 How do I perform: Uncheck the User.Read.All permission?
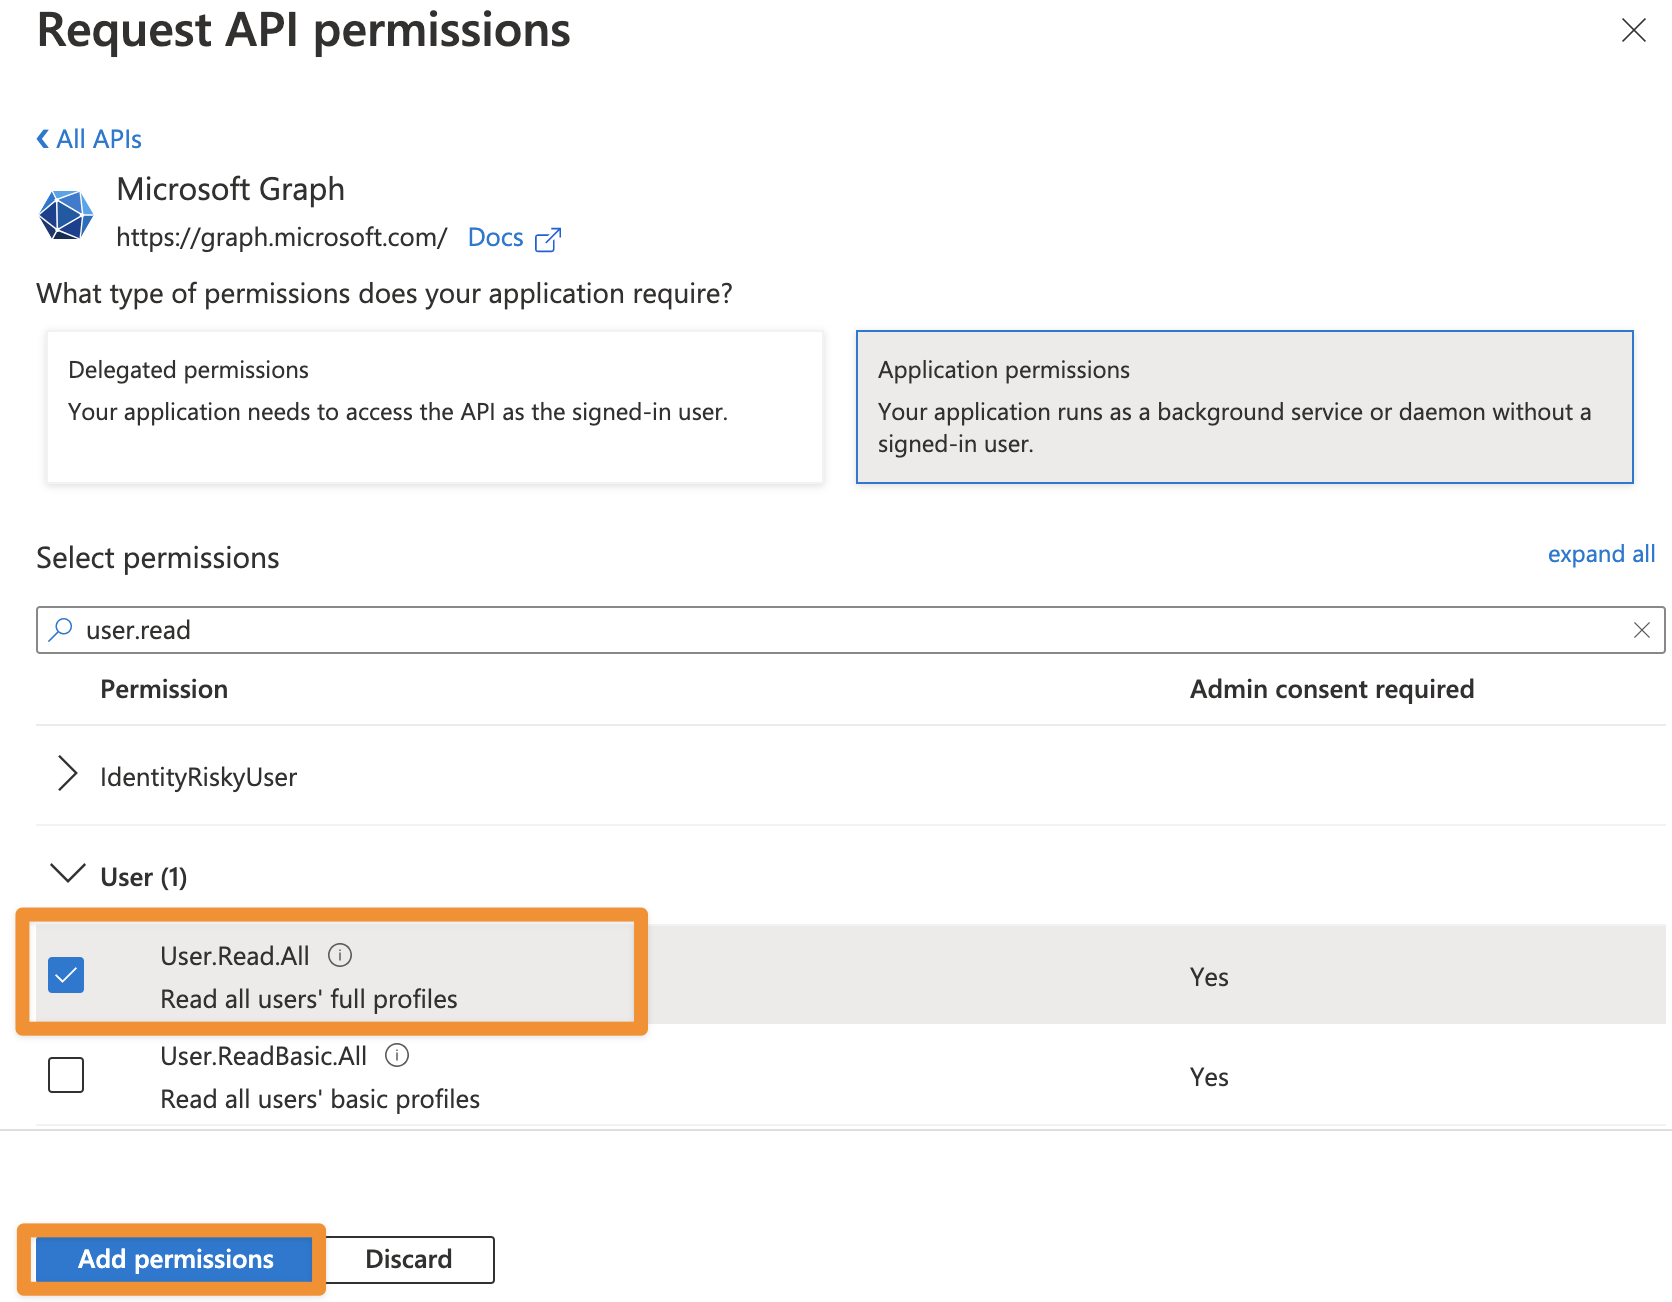pos(66,975)
